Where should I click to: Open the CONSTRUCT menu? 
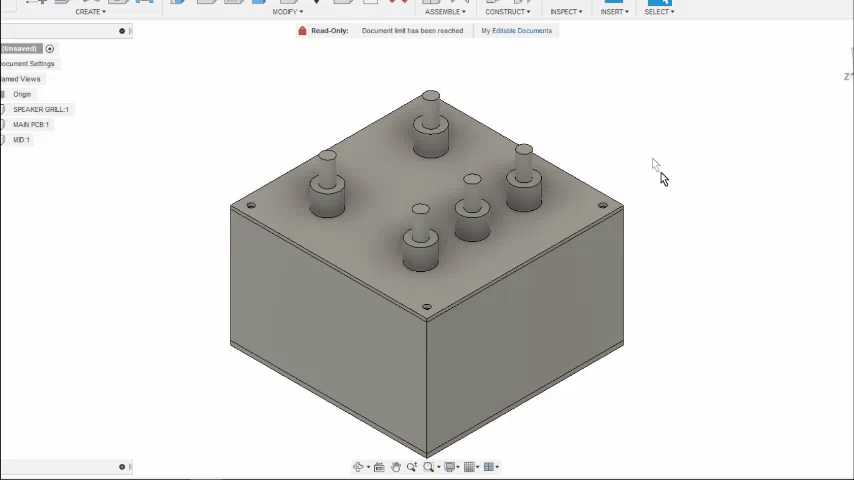pyautogui.click(x=508, y=11)
